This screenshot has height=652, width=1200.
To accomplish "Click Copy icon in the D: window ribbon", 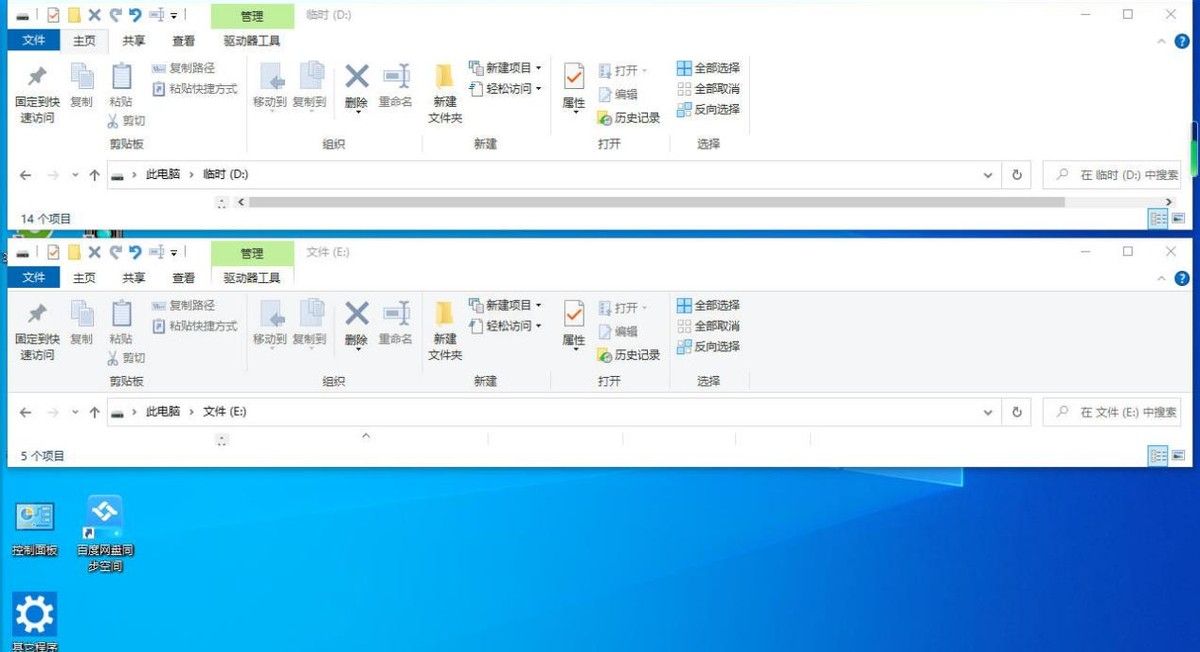I will [x=81, y=86].
